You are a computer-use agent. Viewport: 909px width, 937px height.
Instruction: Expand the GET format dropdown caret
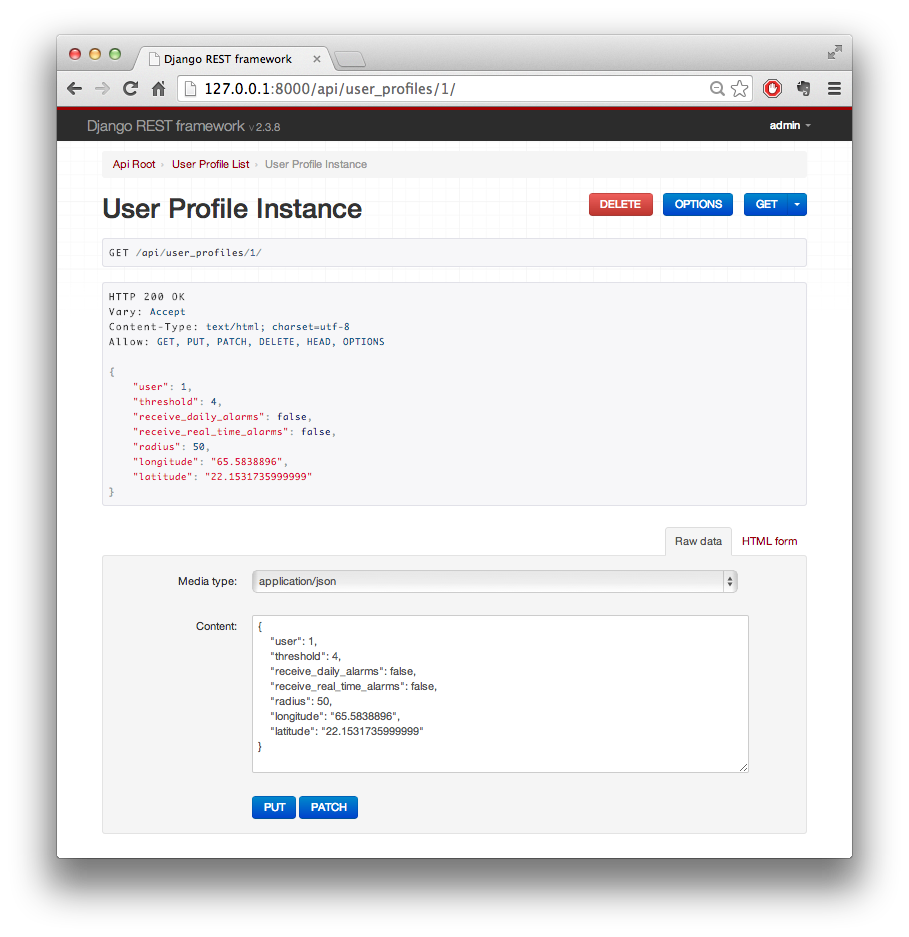797,204
